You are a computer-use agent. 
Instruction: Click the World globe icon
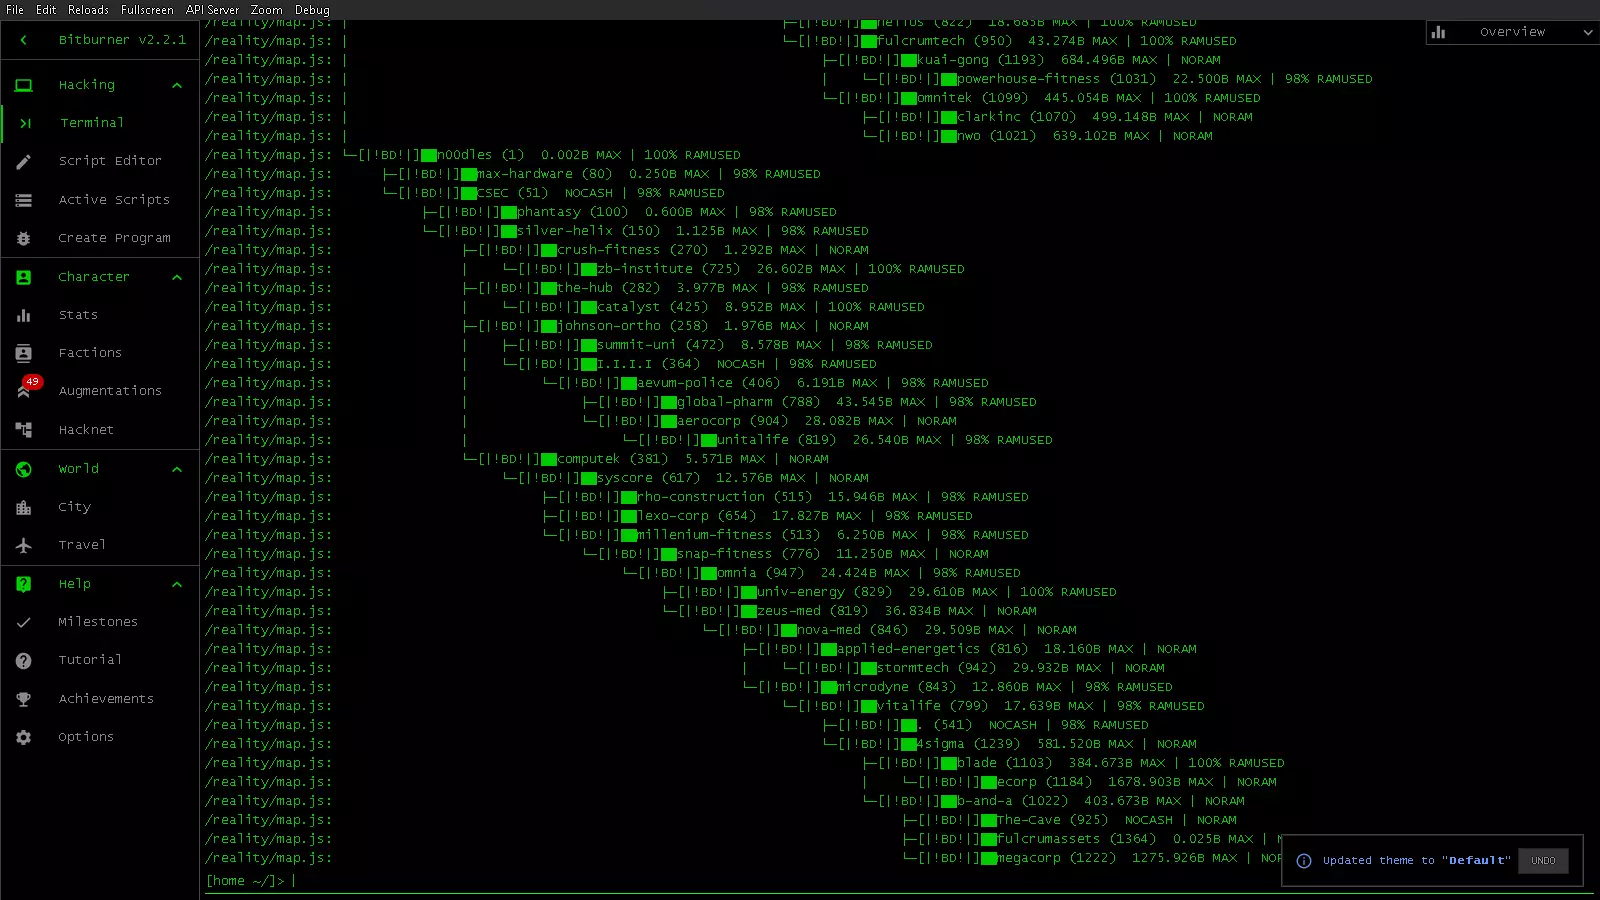coord(24,469)
